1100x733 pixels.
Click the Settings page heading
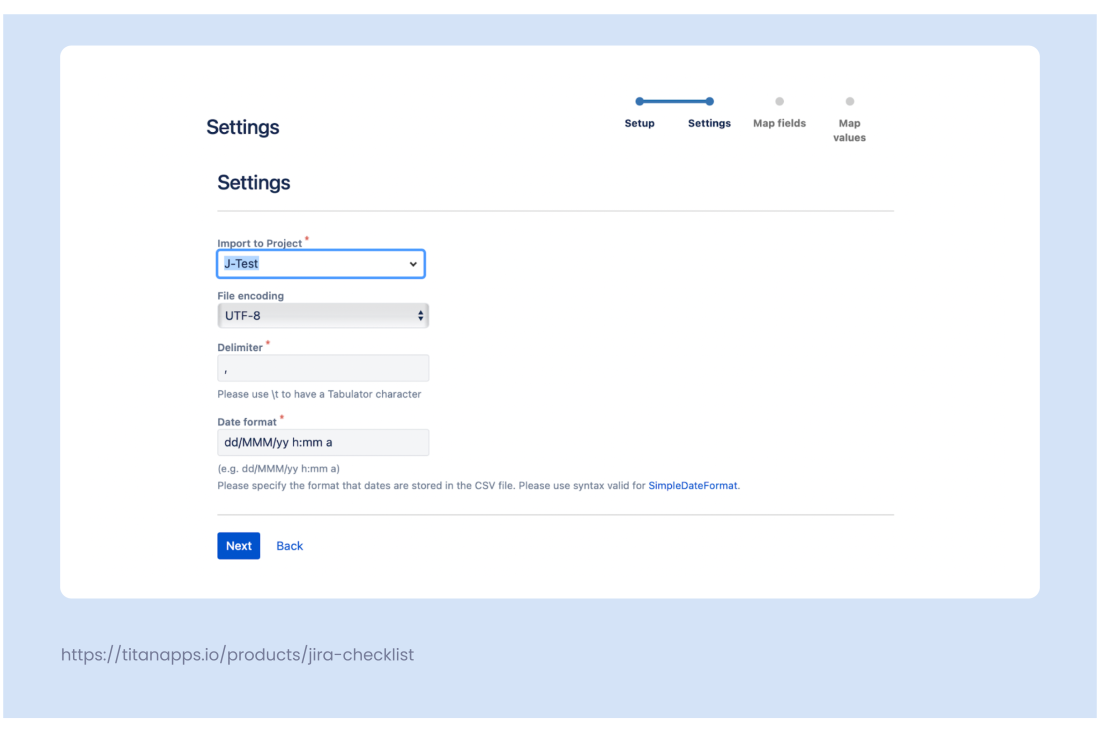coord(253,182)
